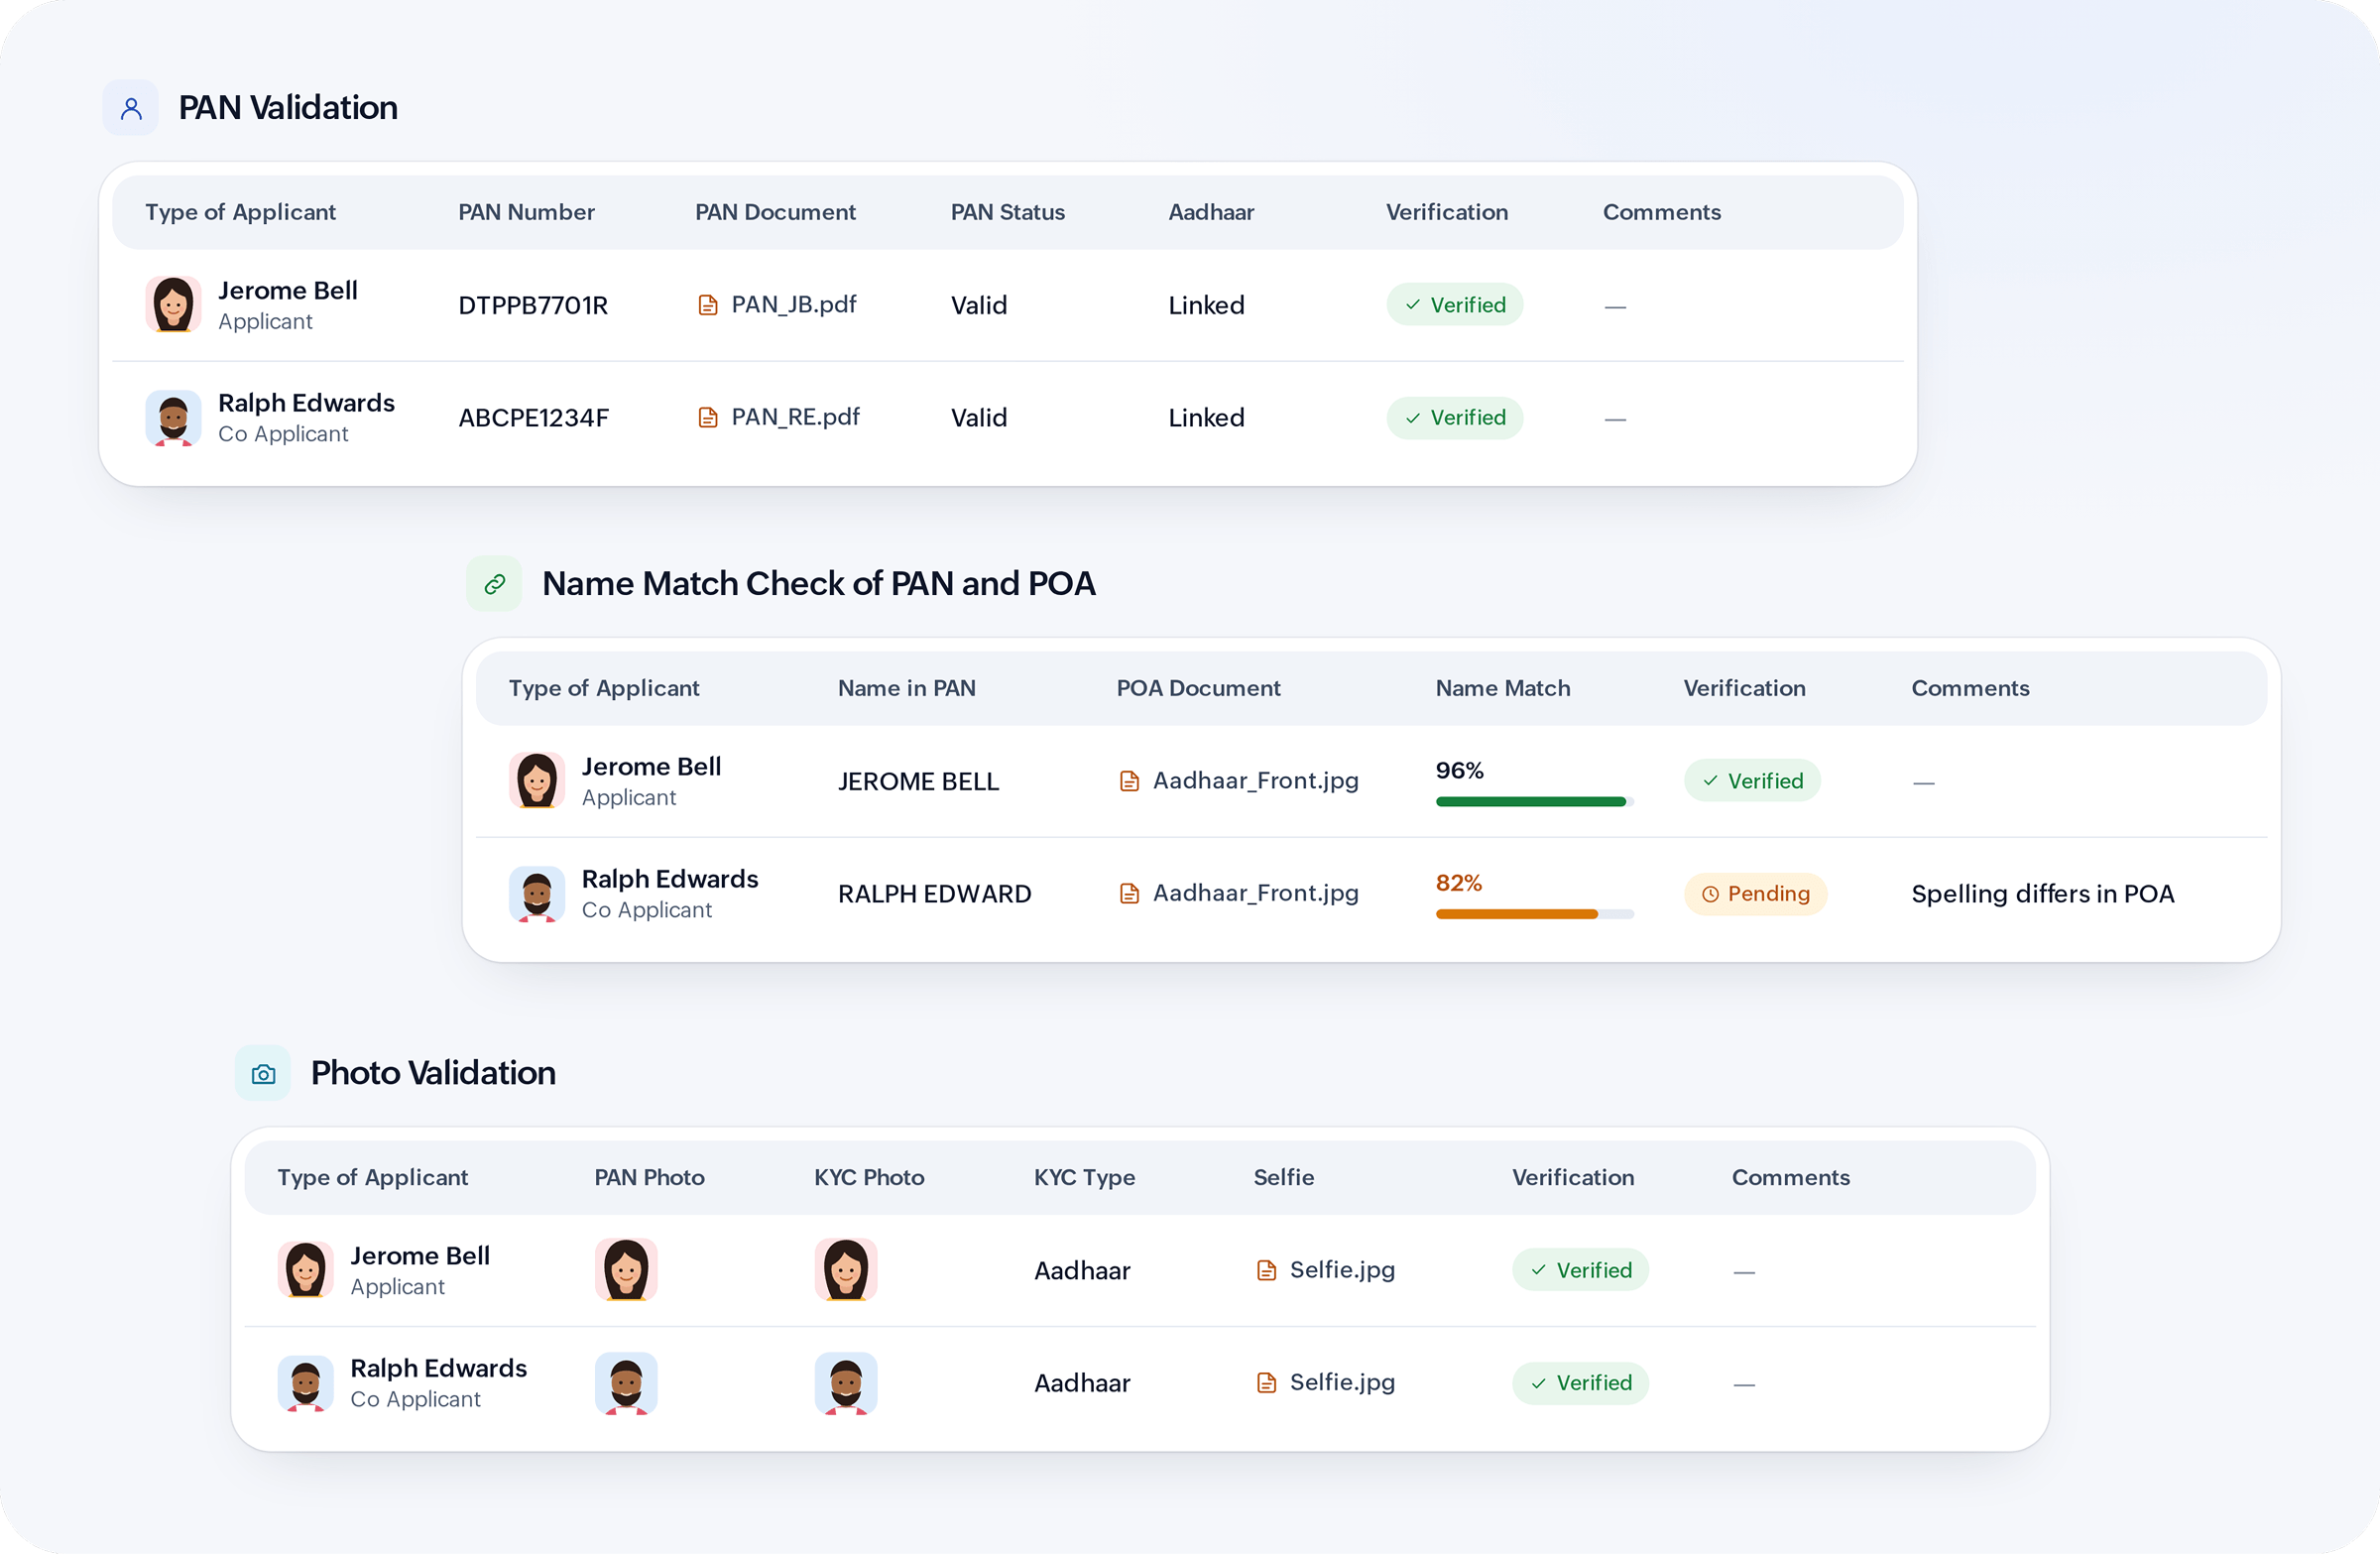Select PAN number ABCPE1234F
2380x1554 pixels.
pyautogui.click(x=533, y=418)
